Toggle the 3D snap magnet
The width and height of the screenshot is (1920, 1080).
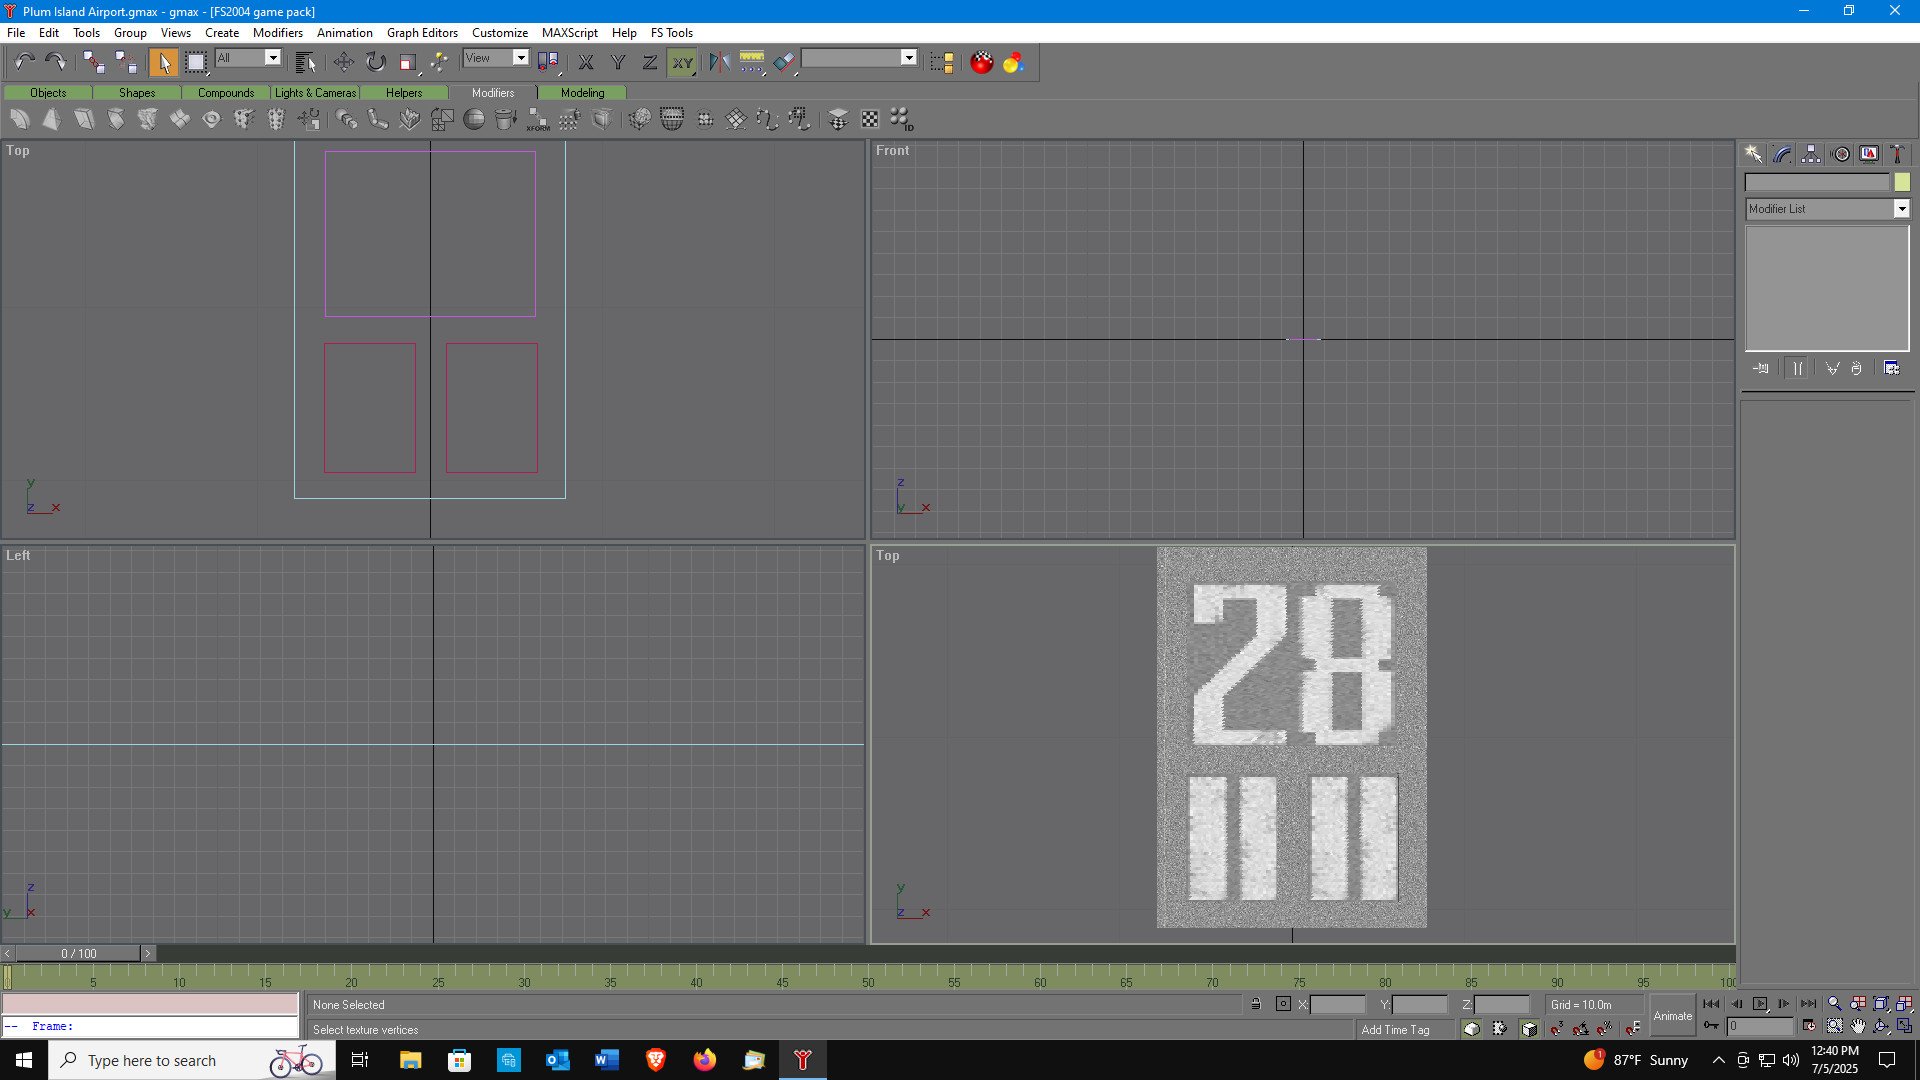coord(1557,1028)
